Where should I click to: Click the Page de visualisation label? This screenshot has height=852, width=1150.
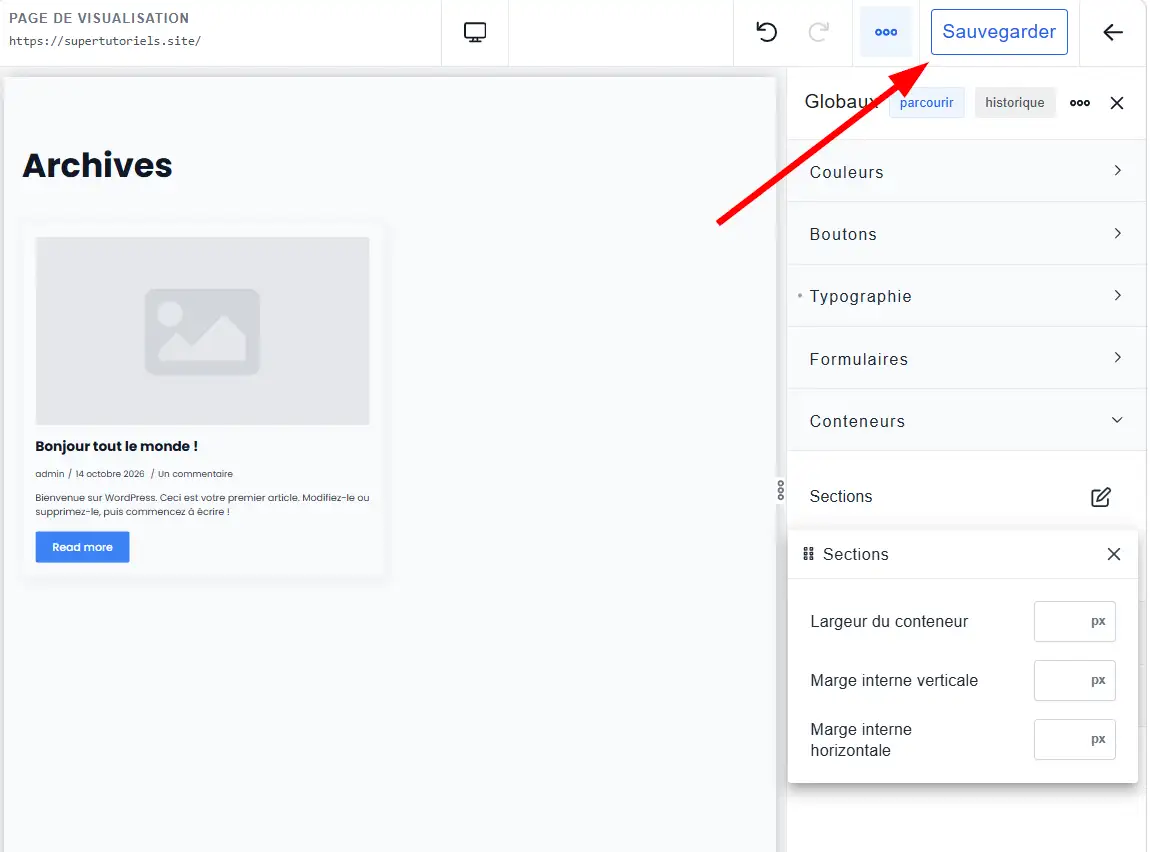[x=99, y=18]
